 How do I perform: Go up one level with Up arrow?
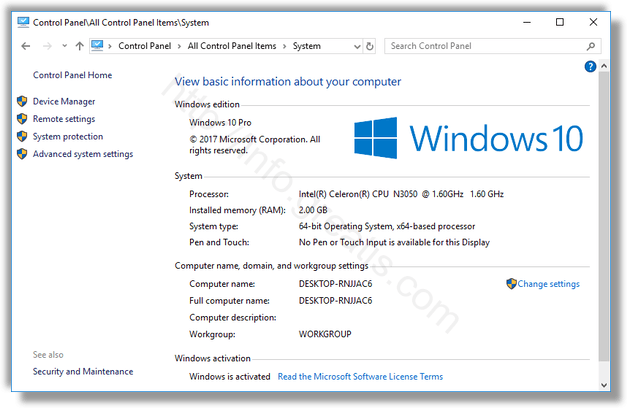(x=80, y=46)
